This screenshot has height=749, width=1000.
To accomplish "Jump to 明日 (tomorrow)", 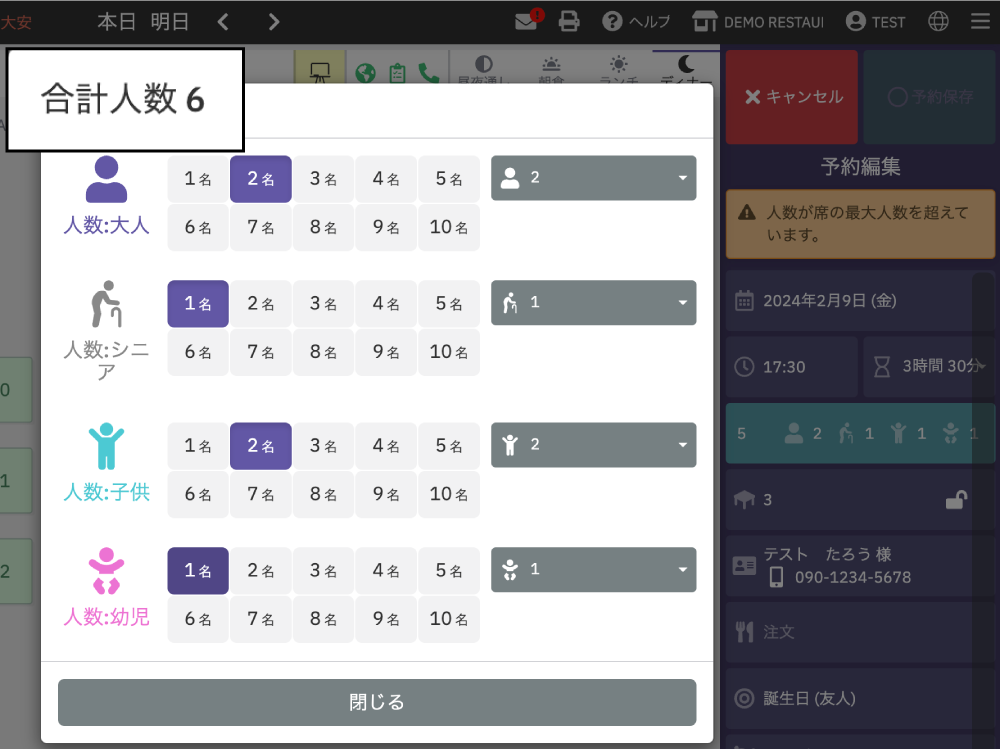I will click(170, 22).
